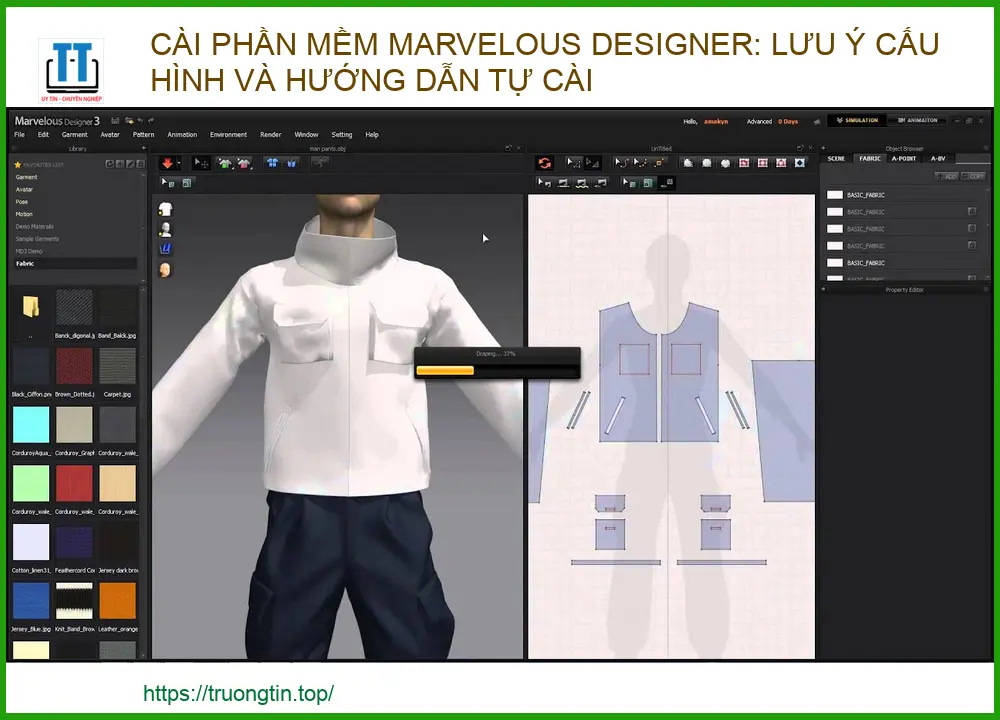Click the blue shirt arrangement icon
The height and width of the screenshot is (720, 1000).
[x=272, y=163]
